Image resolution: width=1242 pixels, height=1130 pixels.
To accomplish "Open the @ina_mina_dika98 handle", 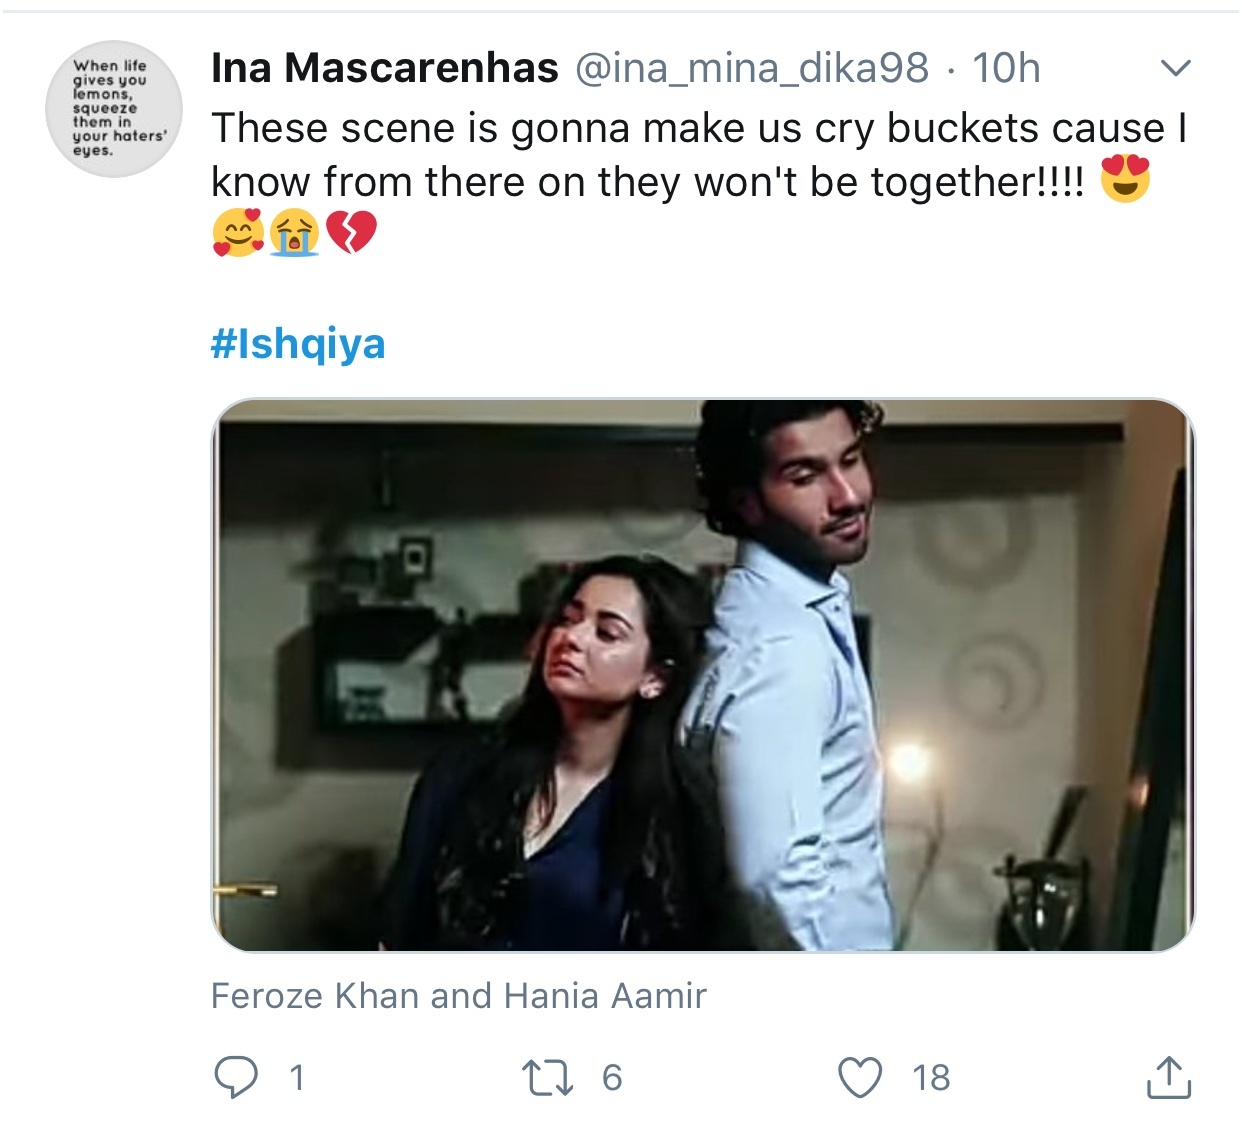I will pyautogui.click(x=751, y=68).
